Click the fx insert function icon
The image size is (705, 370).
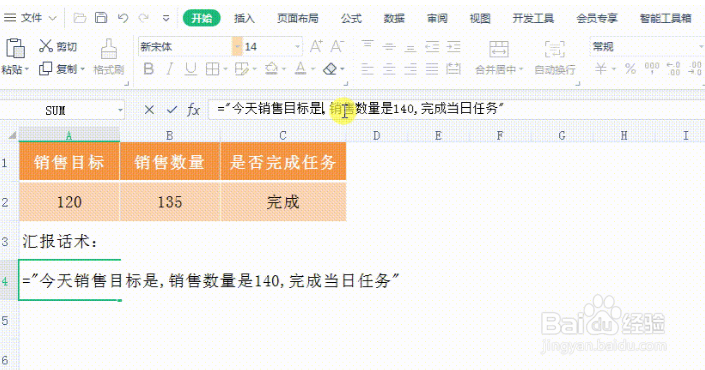pyautogui.click(x=193, y=109)
